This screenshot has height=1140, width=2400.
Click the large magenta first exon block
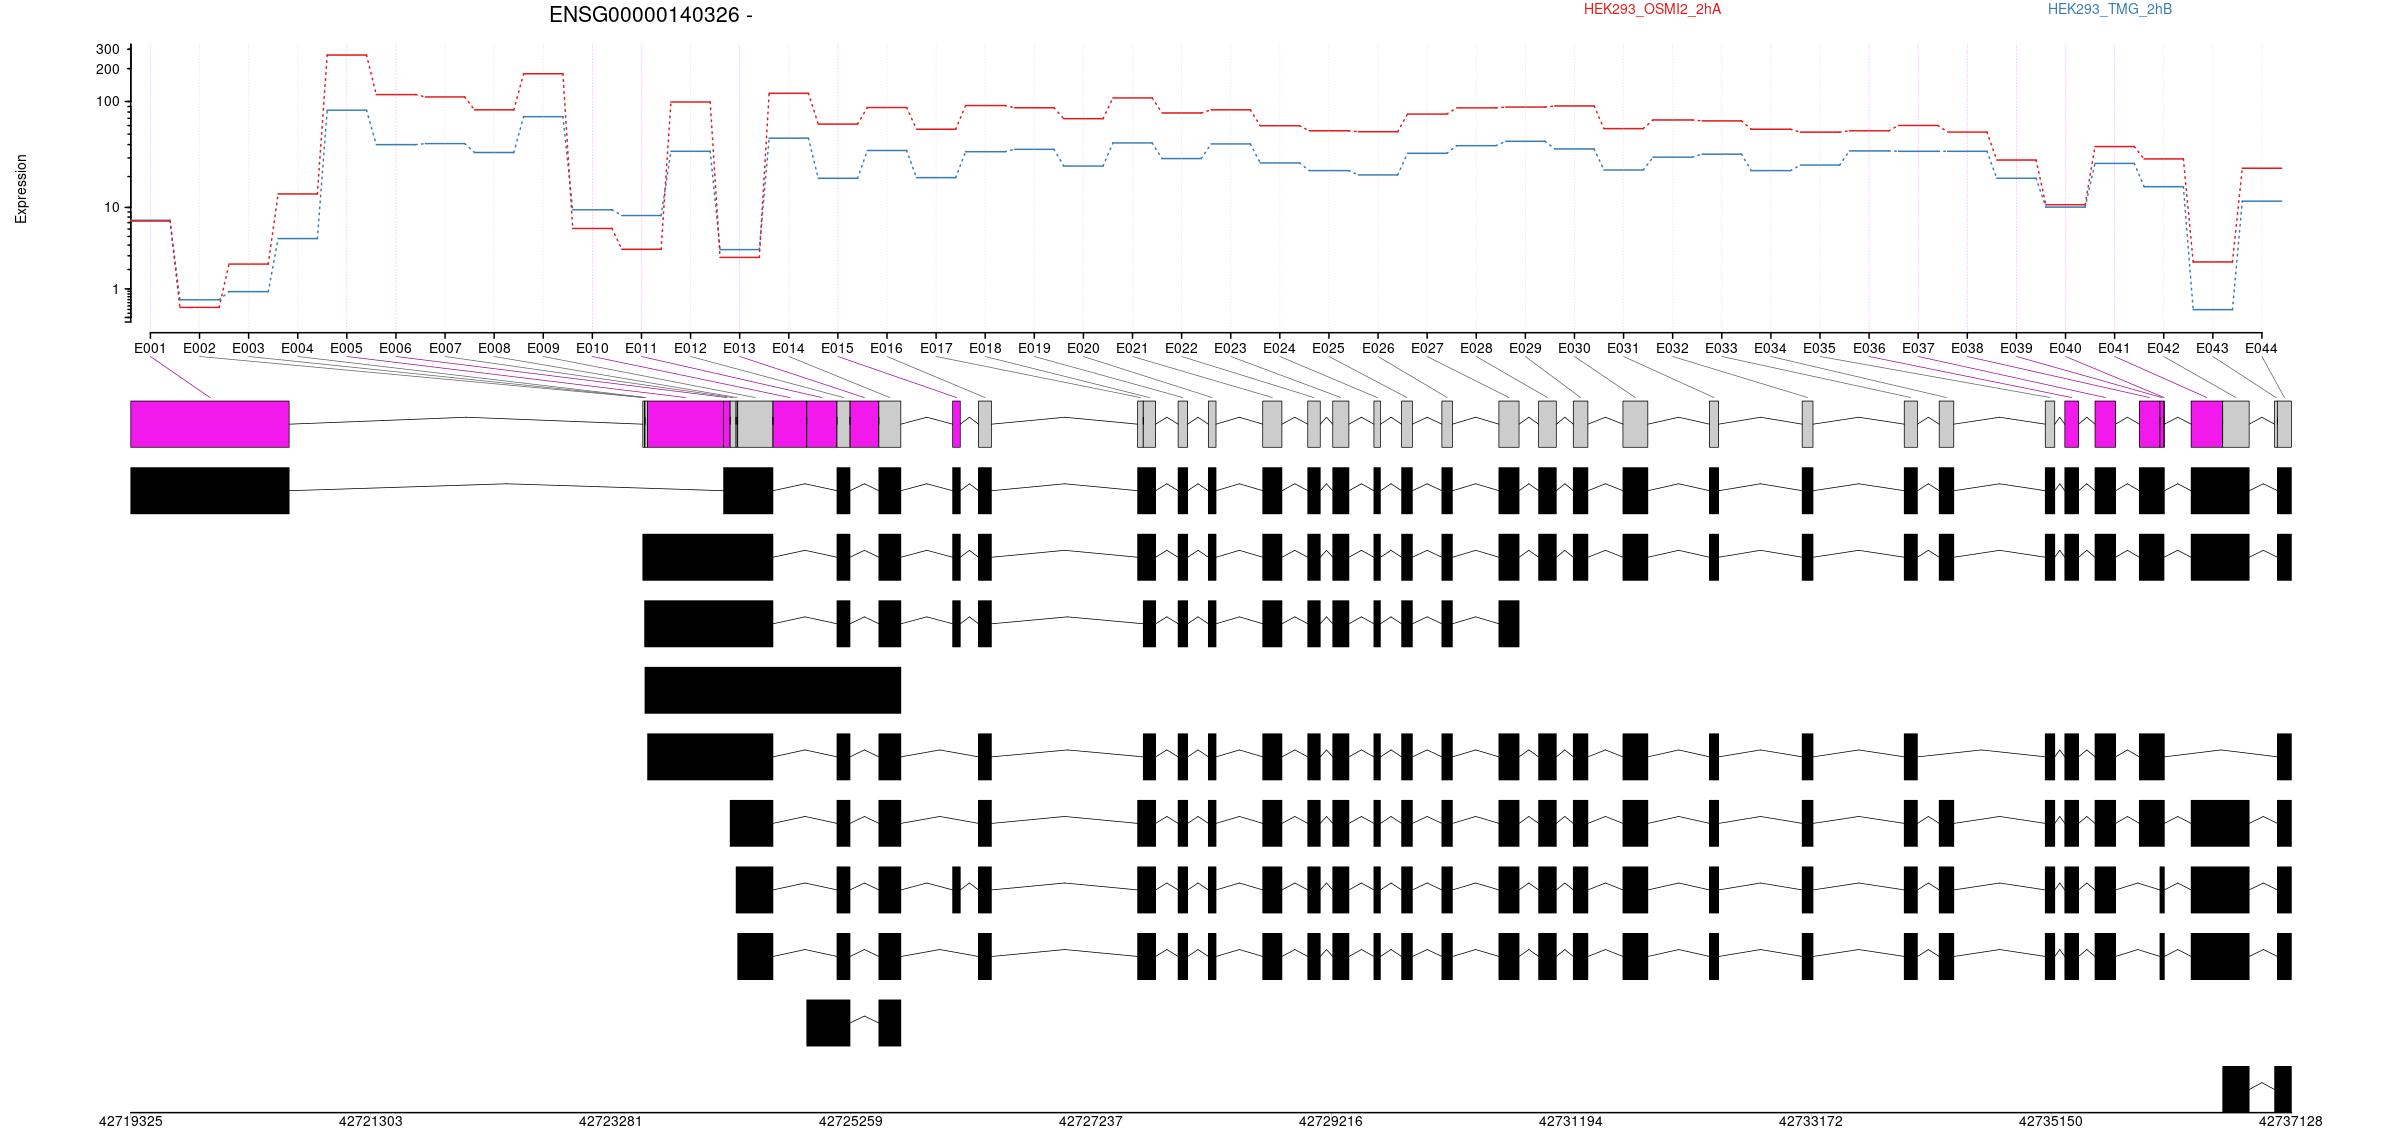coord(210,424)
